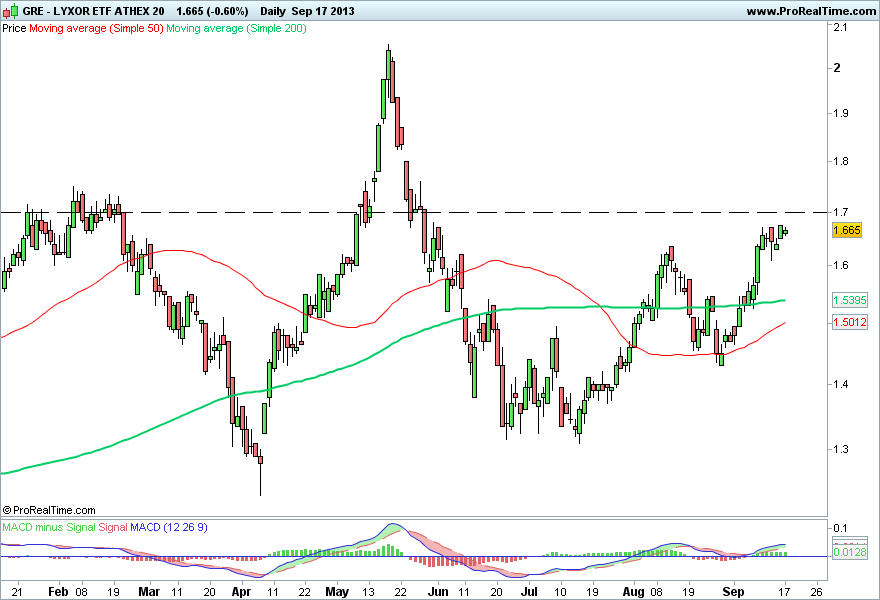Click the 10 date label after Jul
Viewport: 880px width, 600px height.
click(x=561, y=592)
